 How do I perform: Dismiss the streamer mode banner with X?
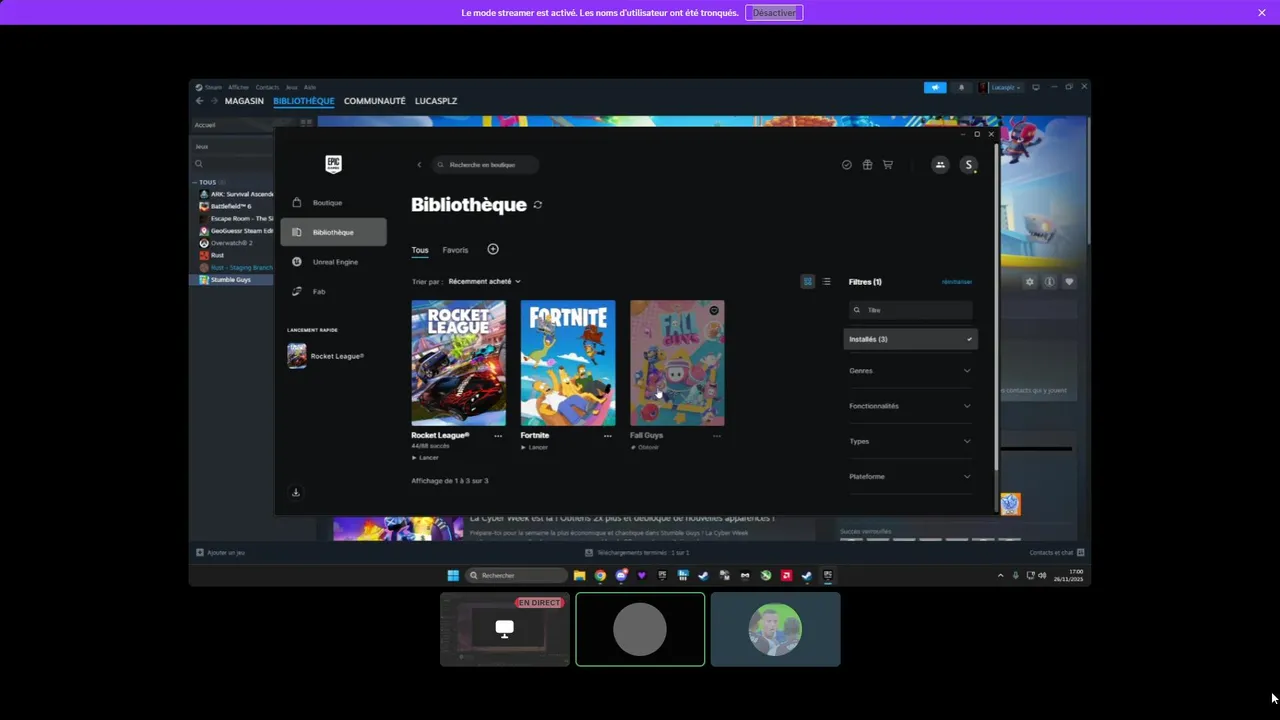pyautogui.click(x=1262, y=13)
